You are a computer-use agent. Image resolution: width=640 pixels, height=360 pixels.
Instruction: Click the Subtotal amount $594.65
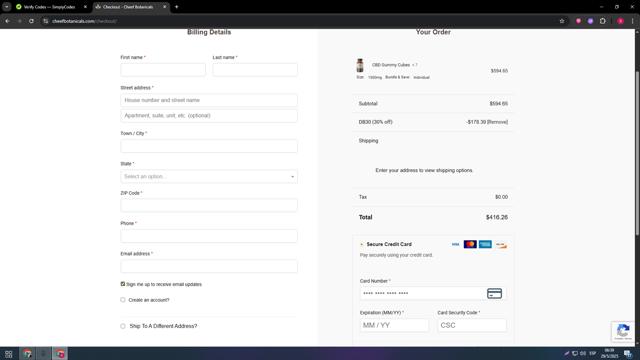pos(499,104)
